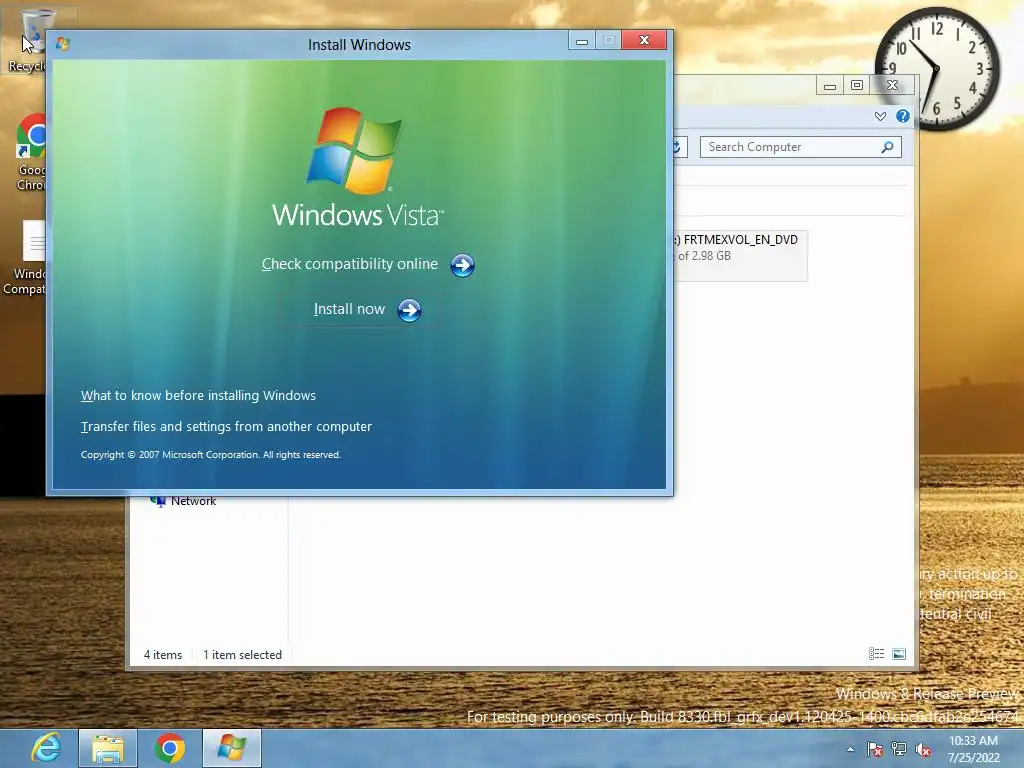Viewport: 1024px width, 768px height.
Task: Open Action Center flag tray icon
Action: (874, 749)
